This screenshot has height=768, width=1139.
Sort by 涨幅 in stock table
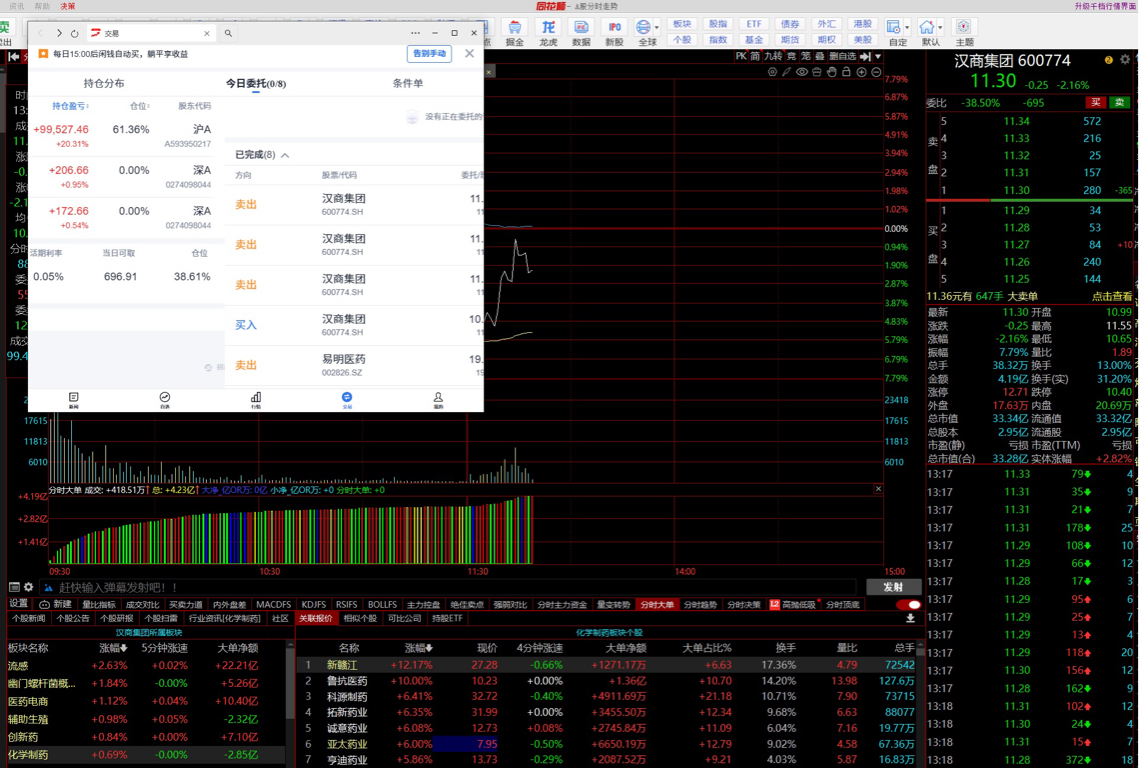point(418,647)
